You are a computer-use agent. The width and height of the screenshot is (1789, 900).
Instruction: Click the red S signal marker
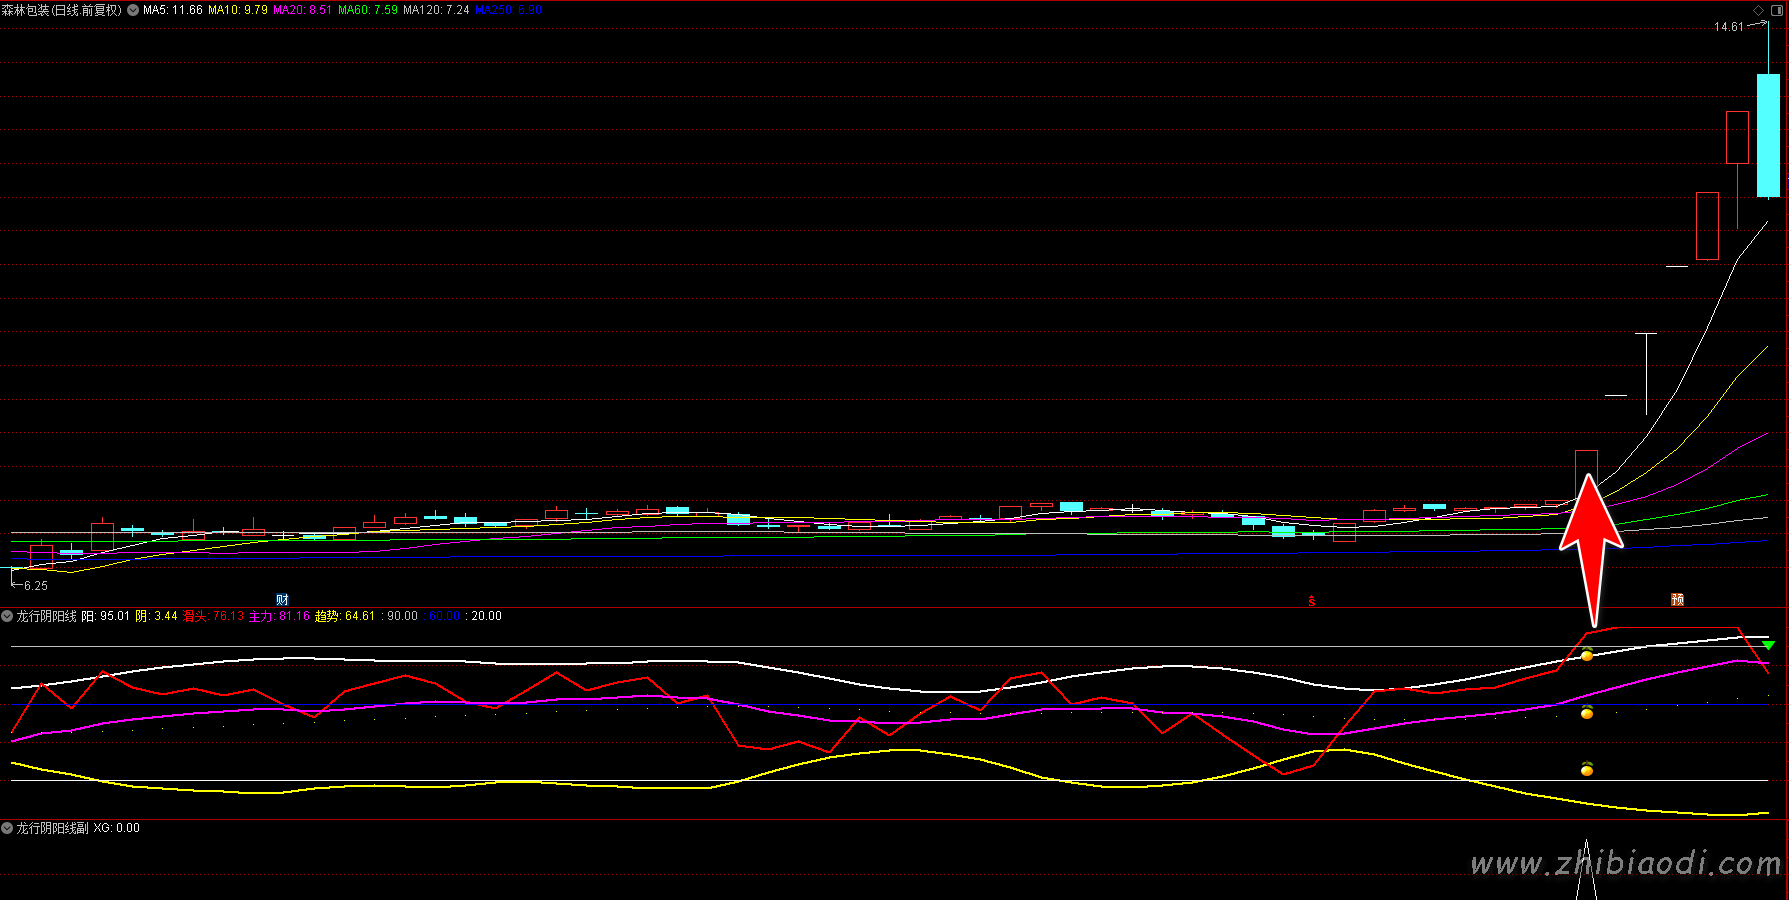point(1312,601)
